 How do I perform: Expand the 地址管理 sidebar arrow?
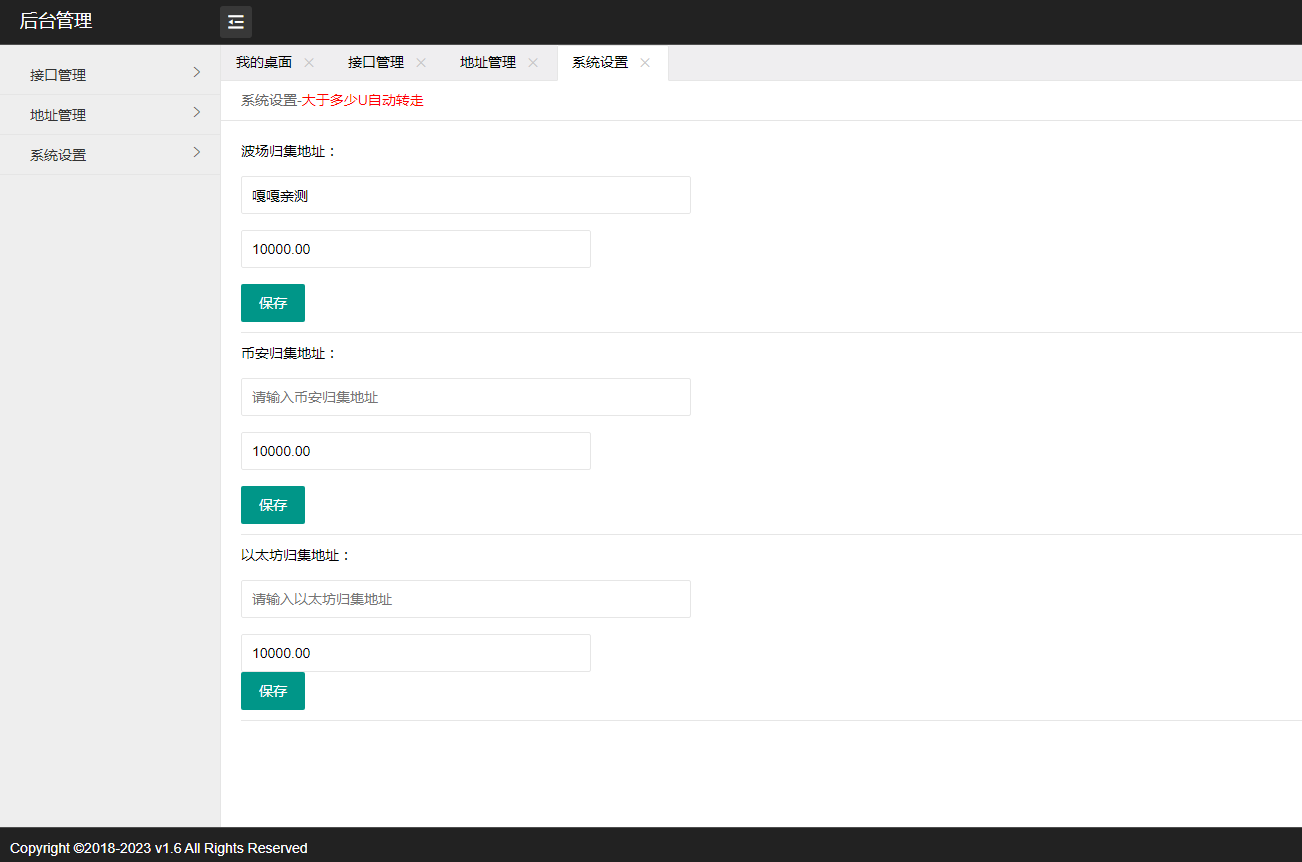click(196, 113)
